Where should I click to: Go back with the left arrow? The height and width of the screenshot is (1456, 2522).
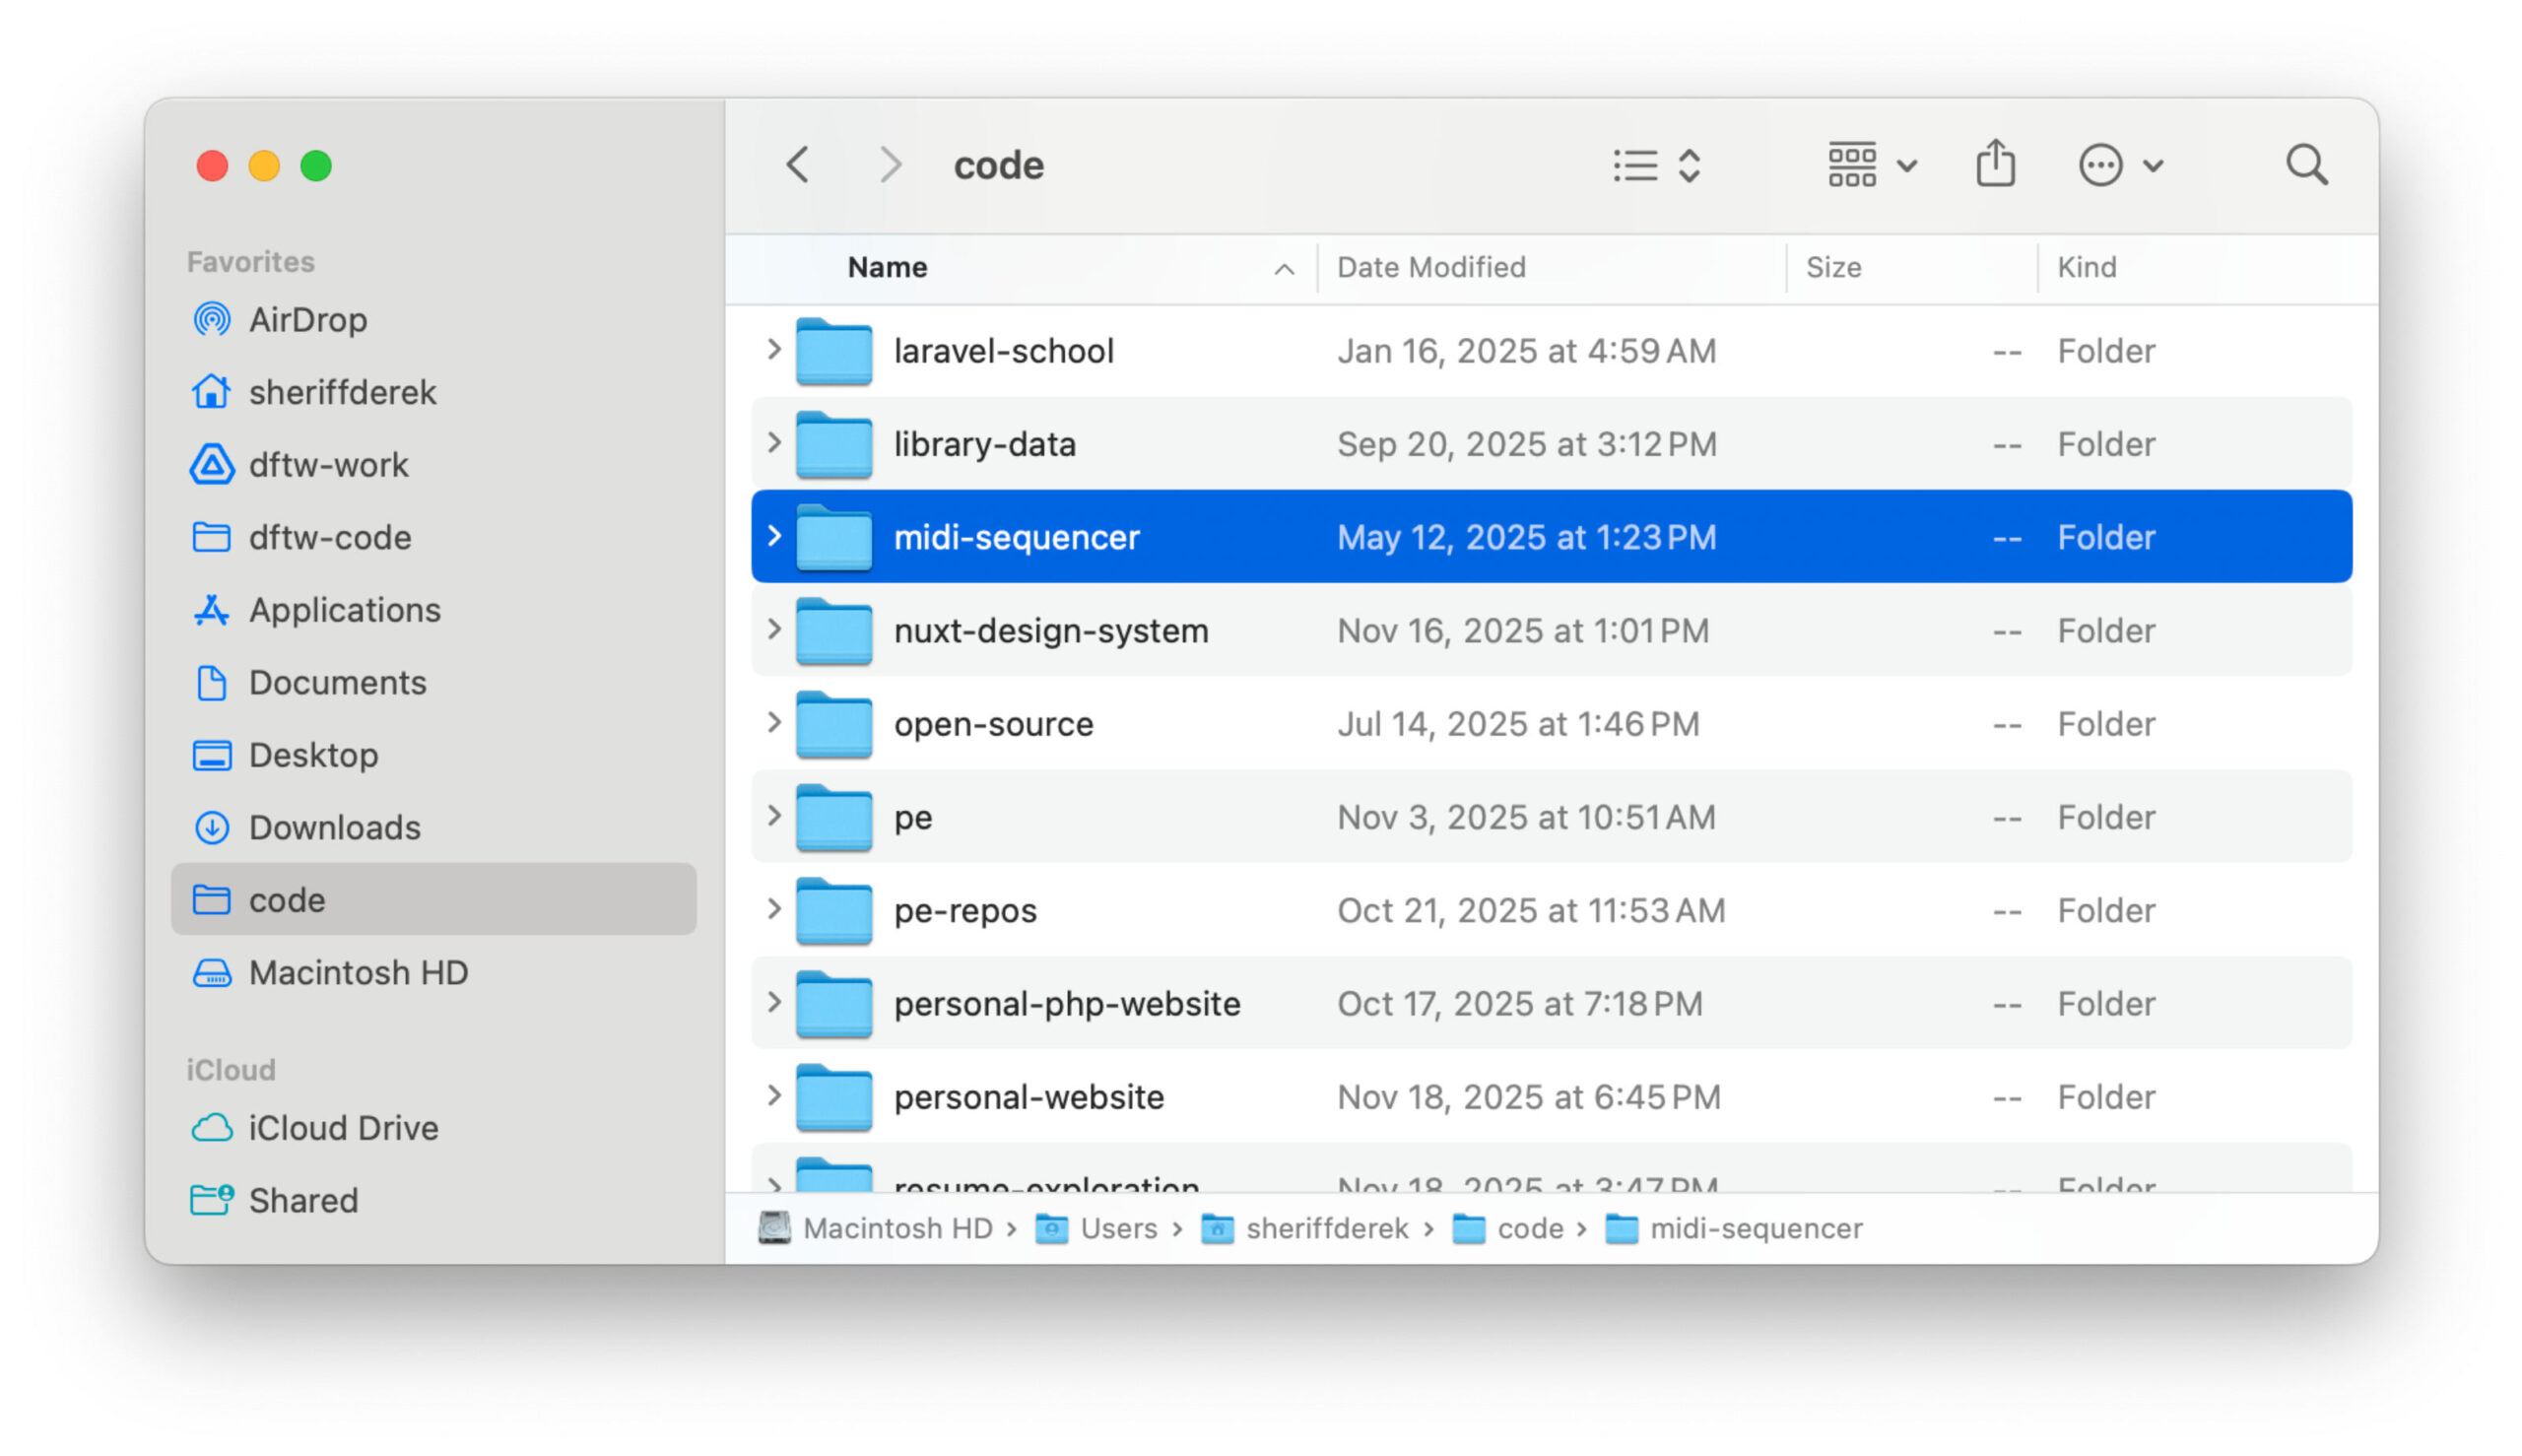(798, 165)
